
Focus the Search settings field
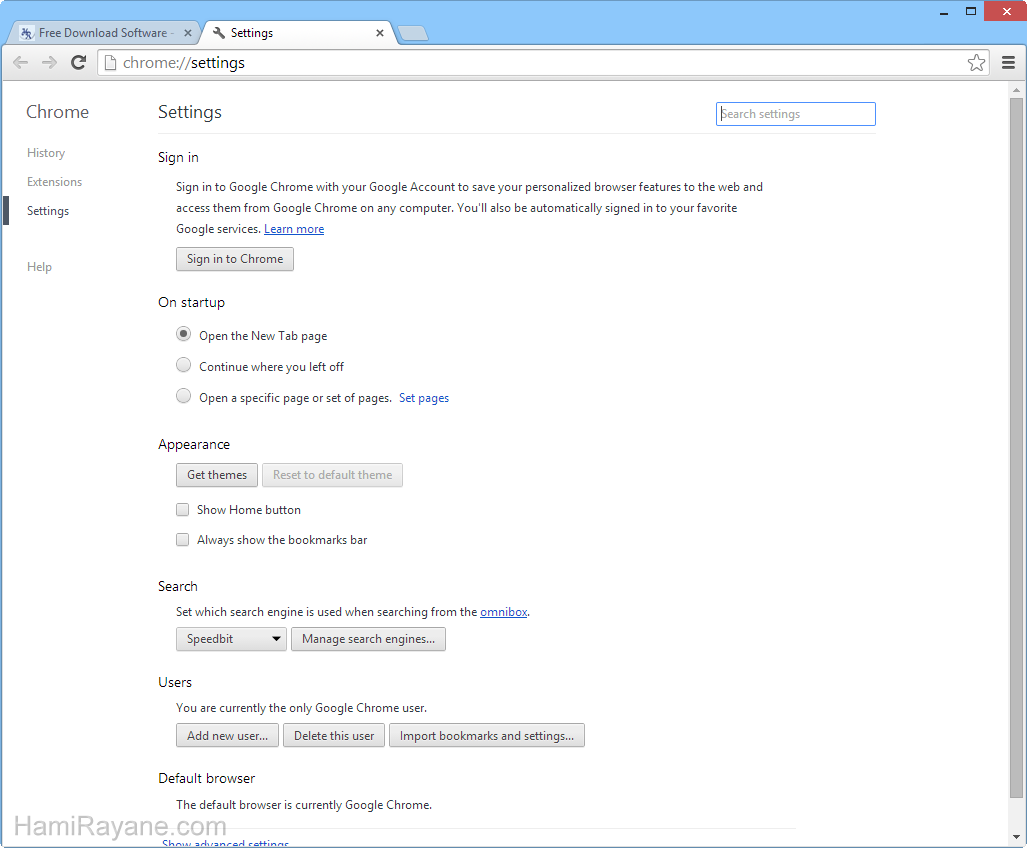796,114
